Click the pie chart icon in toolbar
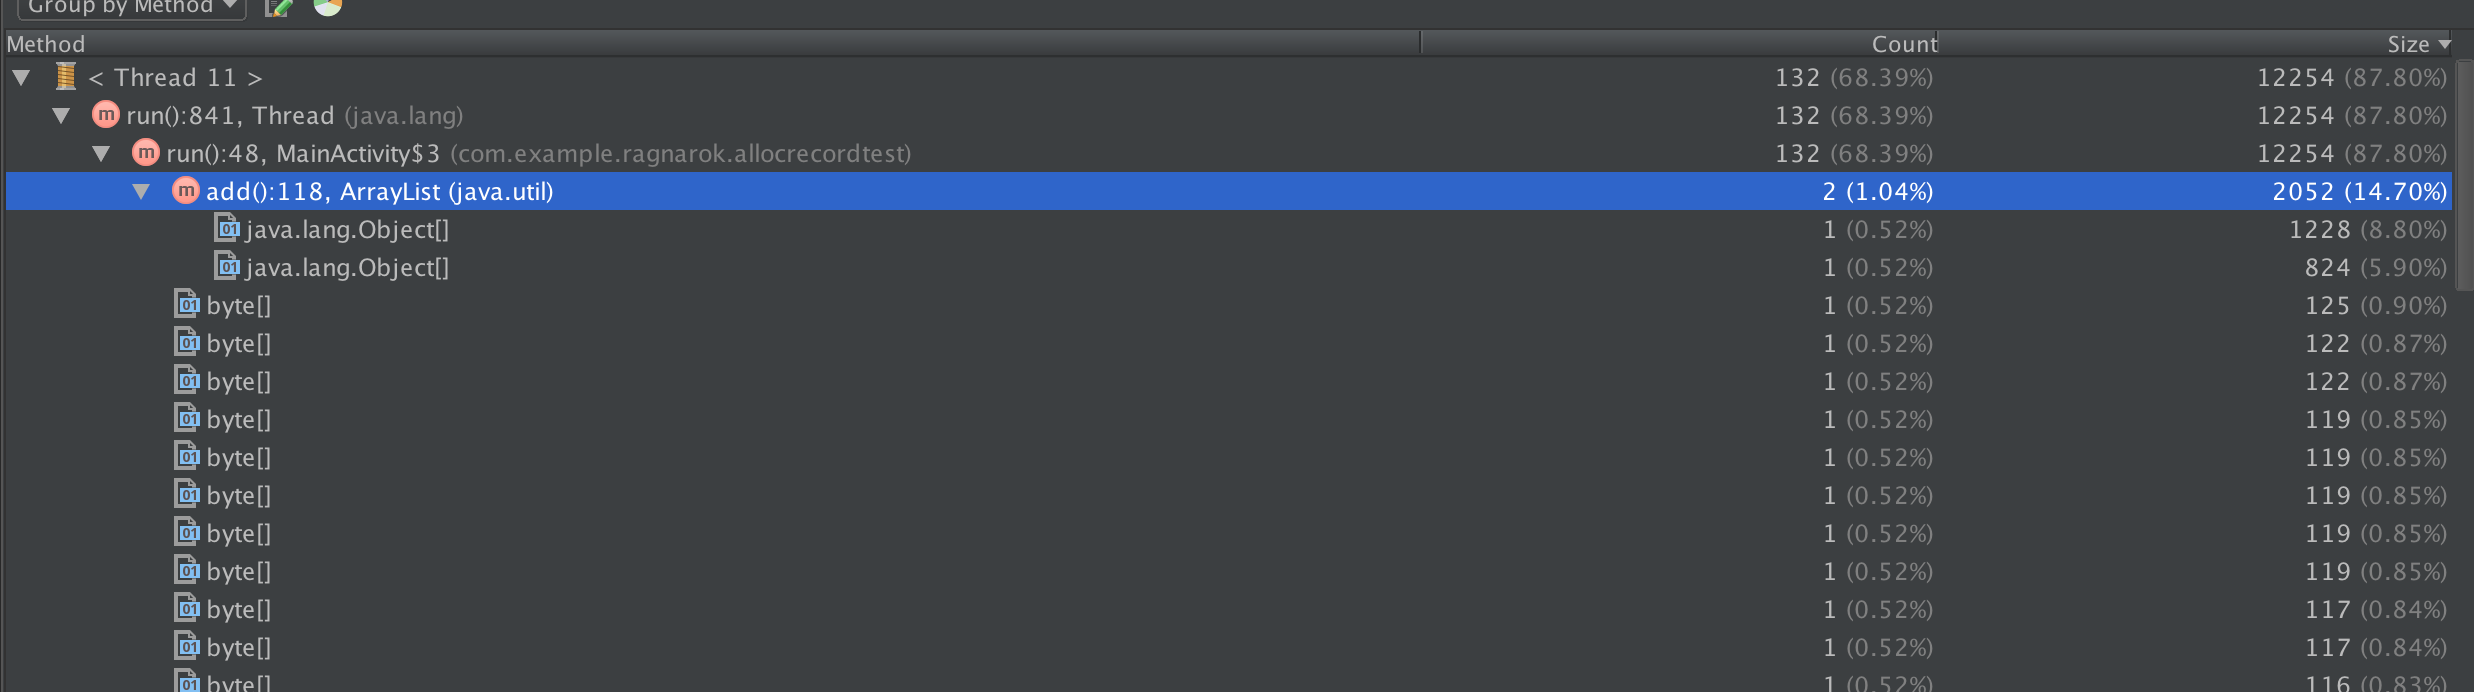Screen dimensions: 2474x692 click(327, 7)
